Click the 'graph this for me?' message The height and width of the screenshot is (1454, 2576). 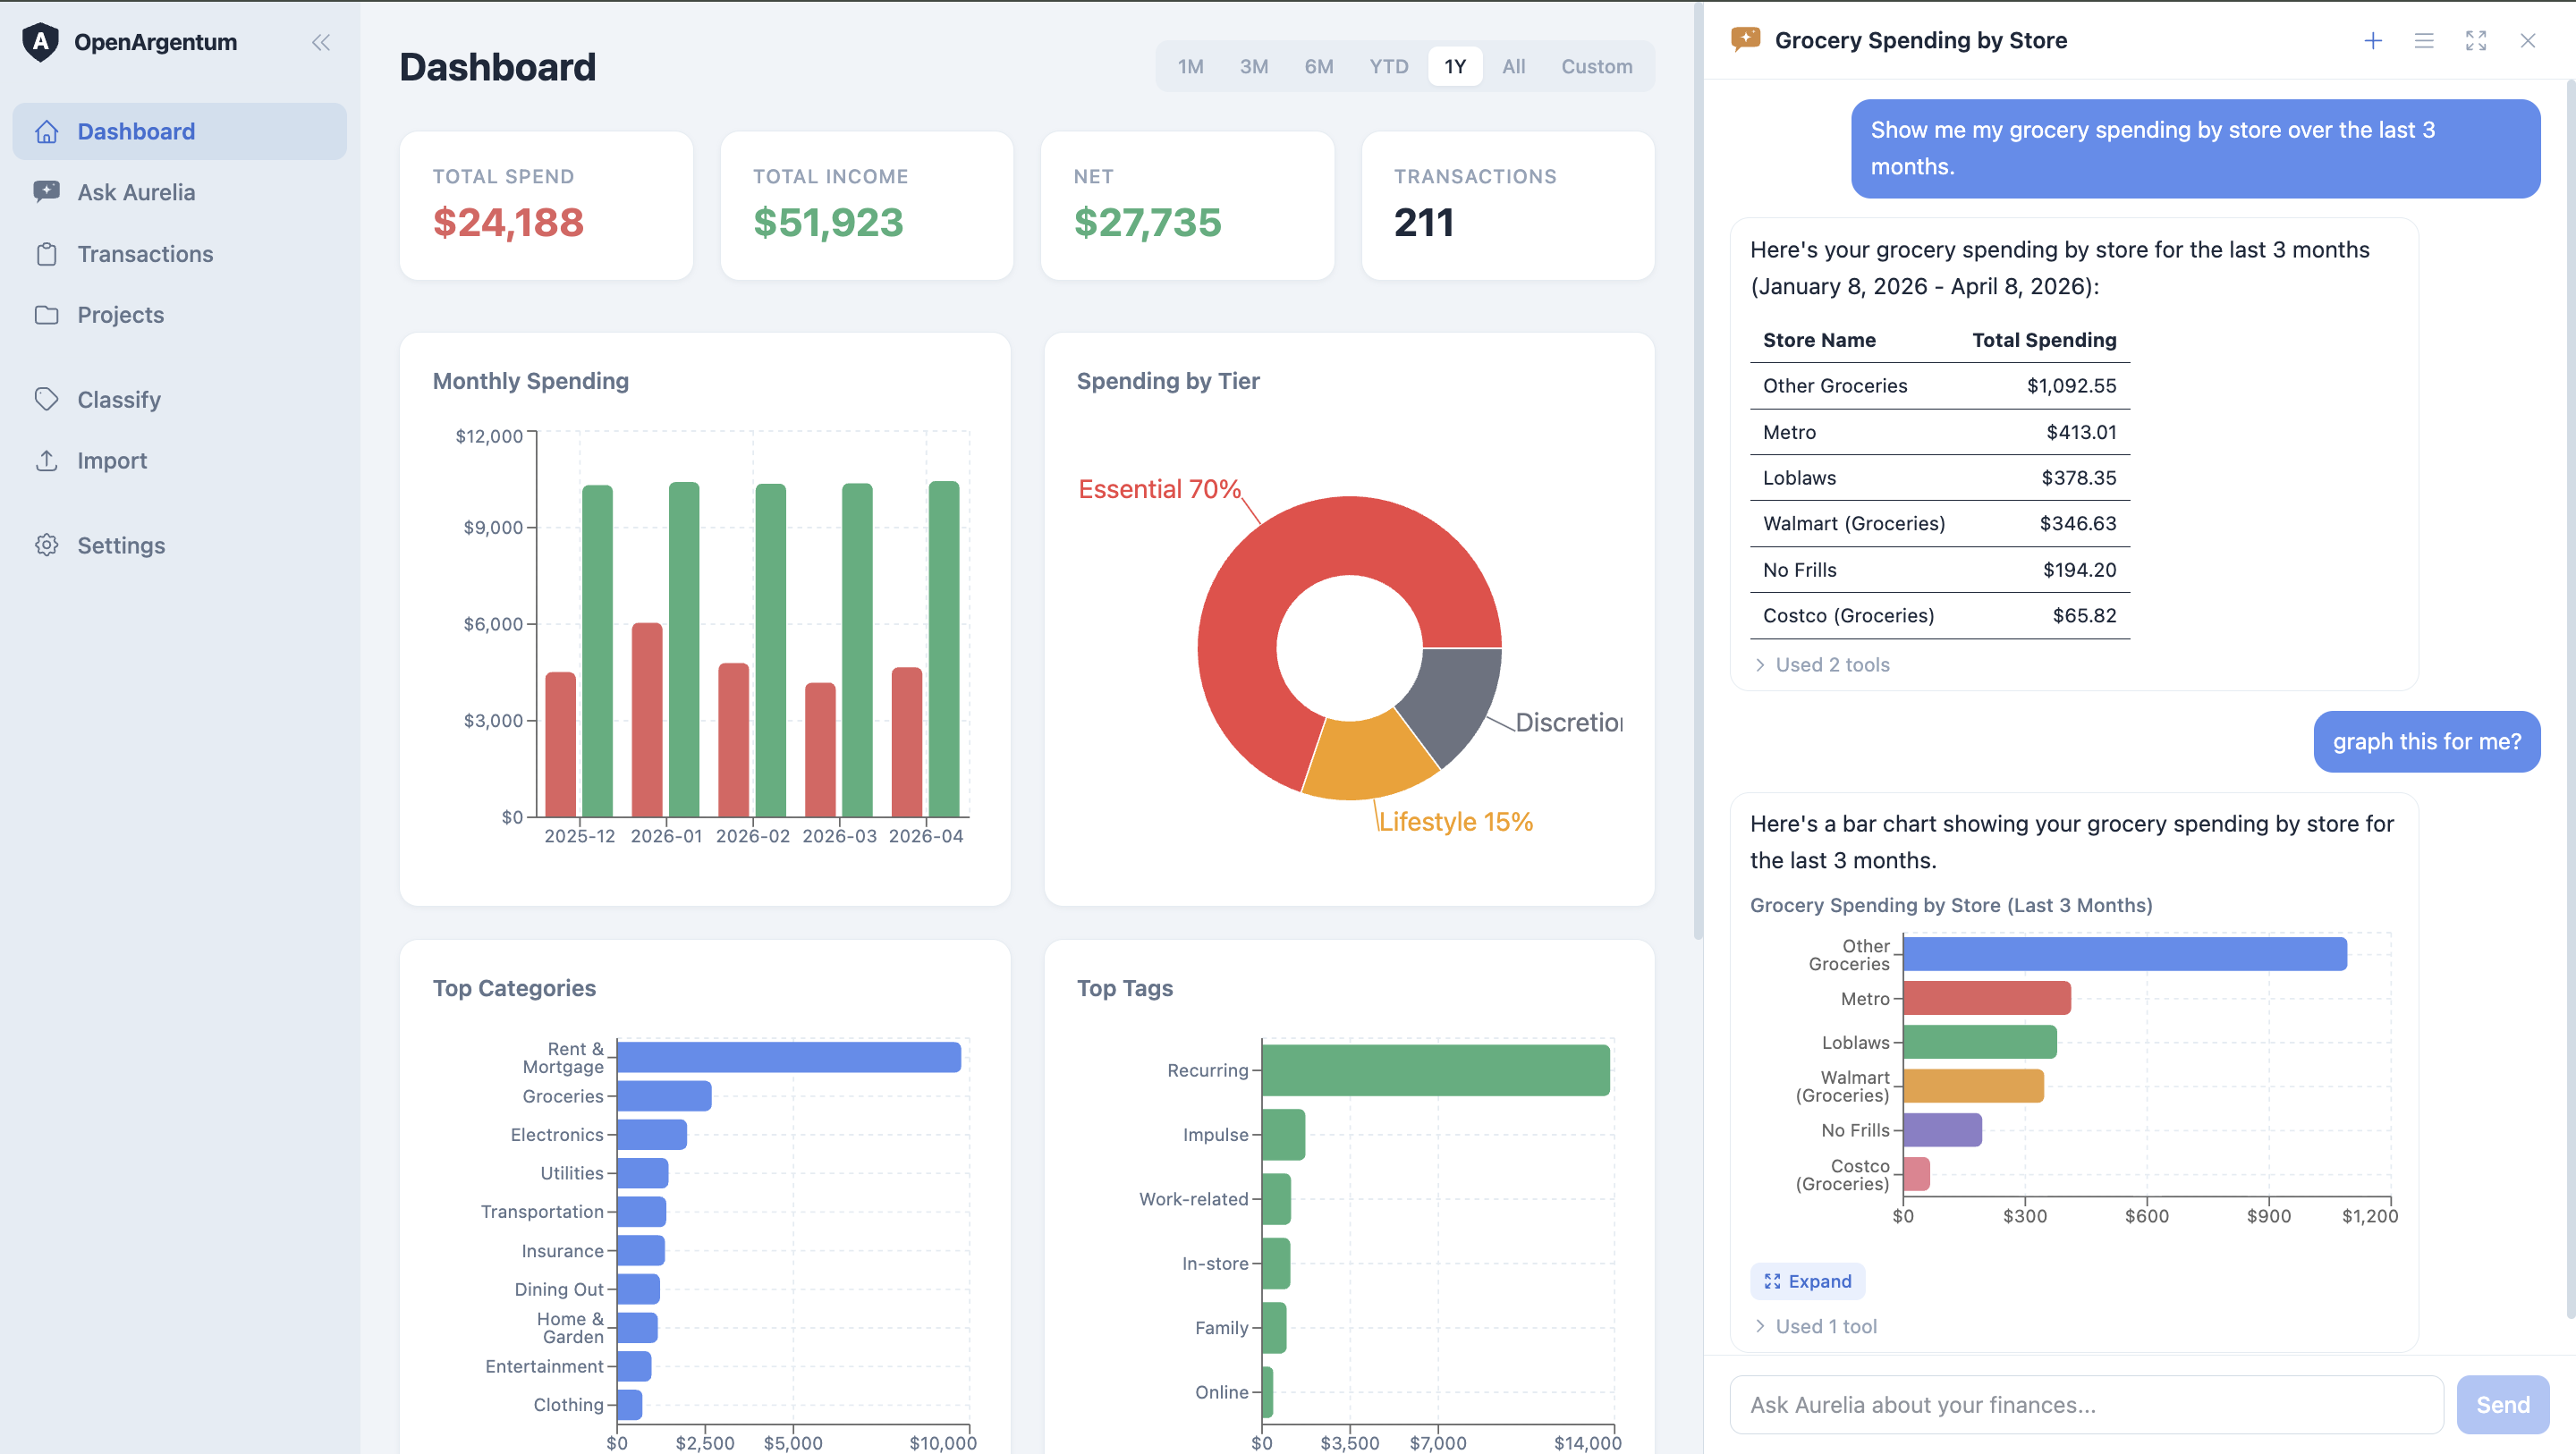pyautogui.click(x=2427, y=742)
